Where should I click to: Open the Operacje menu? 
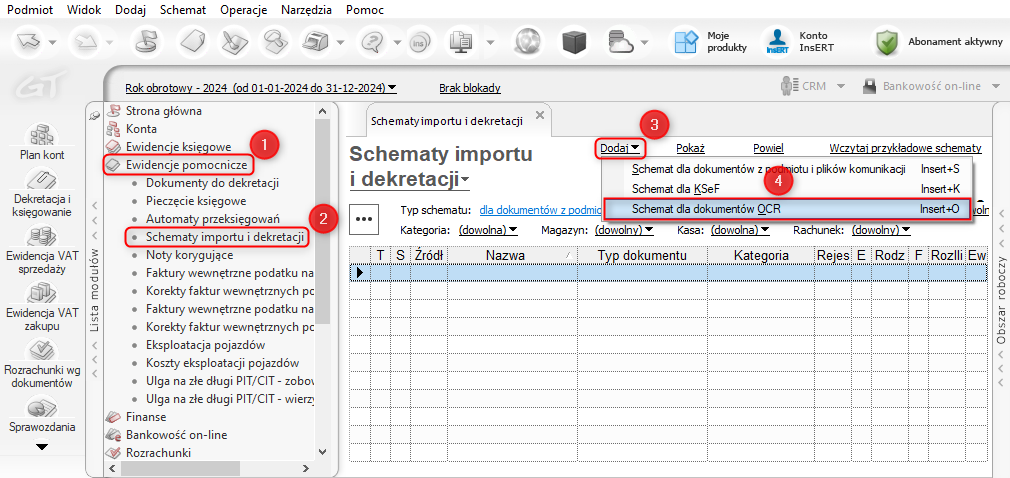(x=243, y=10)
